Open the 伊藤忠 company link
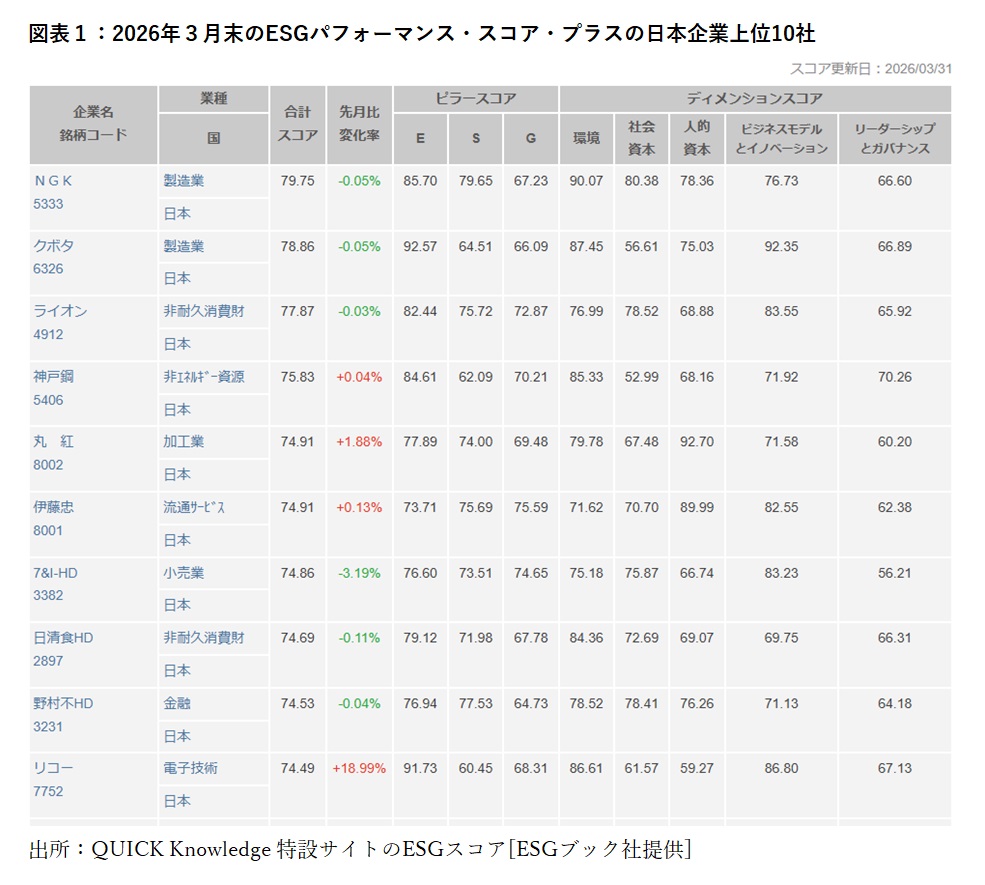The height and width of the screenshot is (885, 985). (x=55, y=508)
